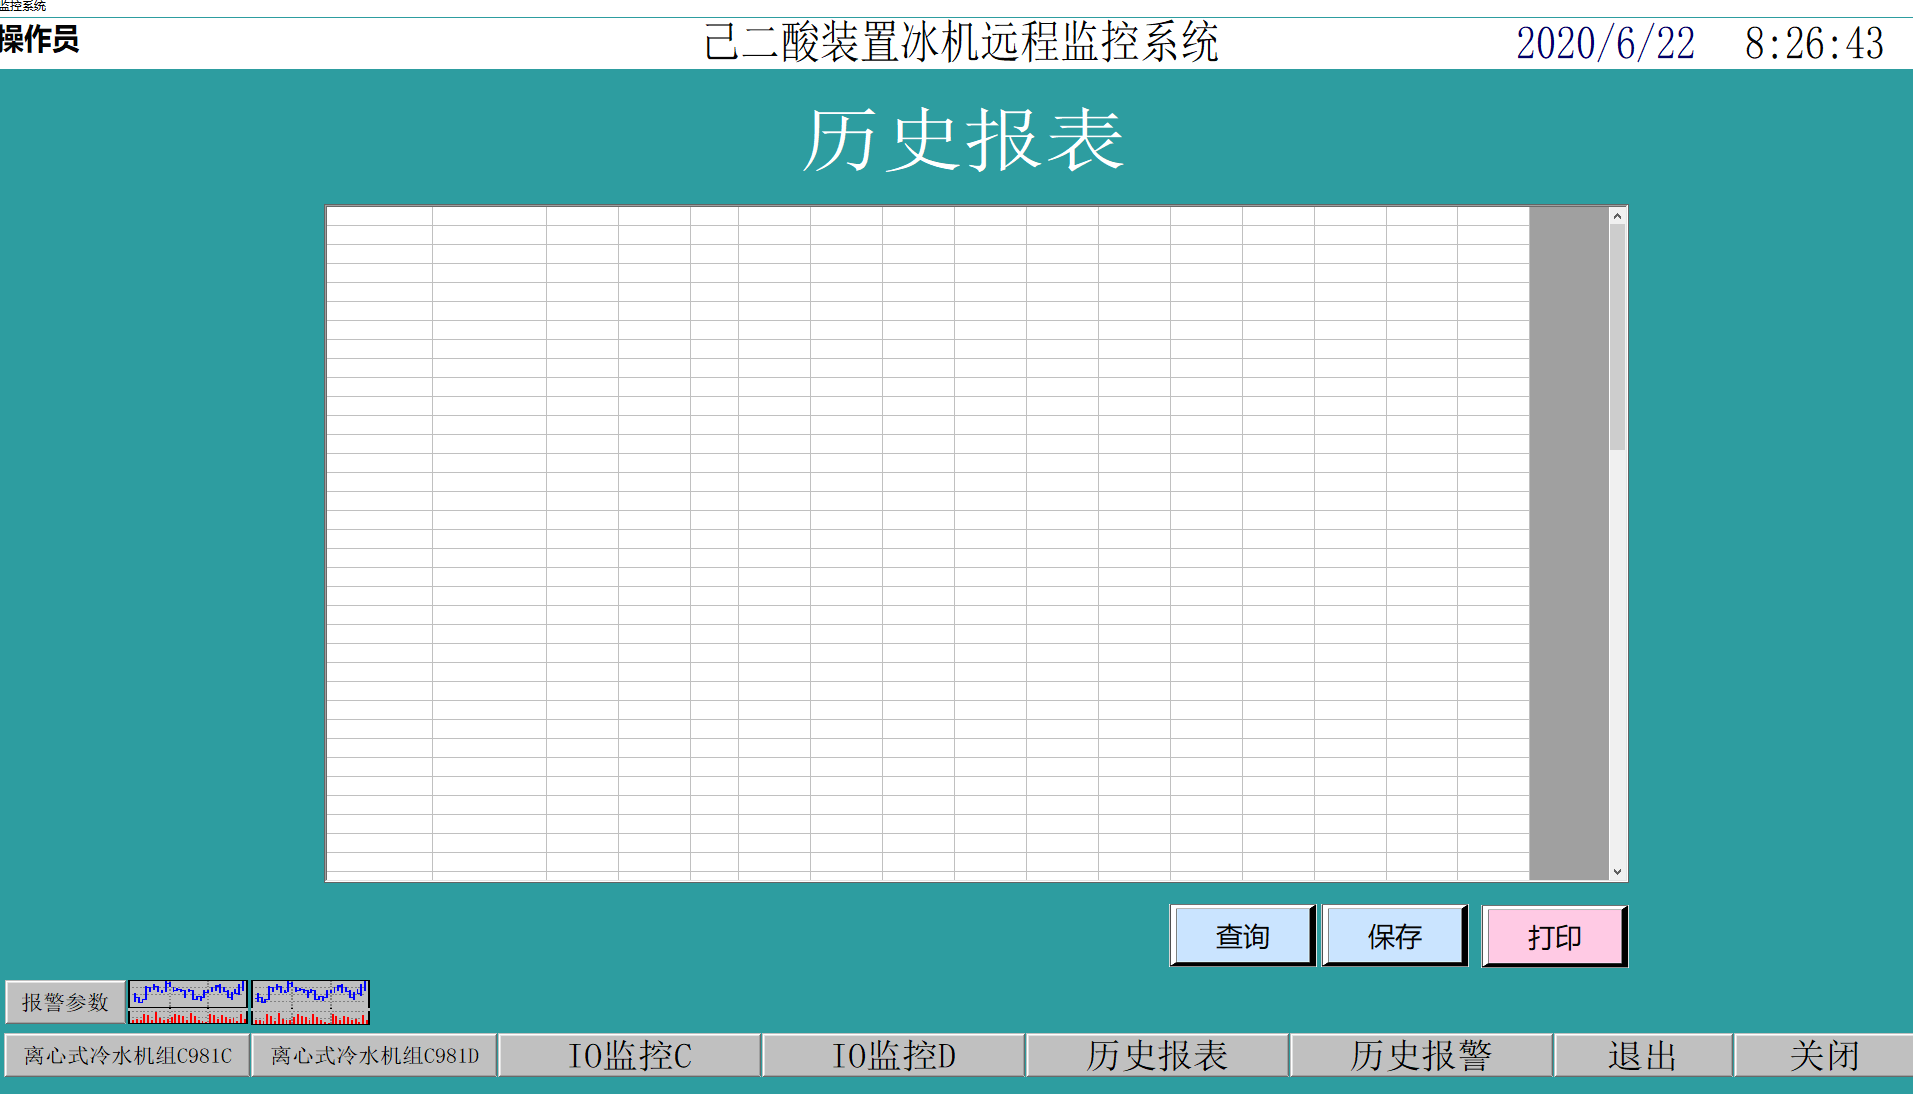Click the report scrollbar's up arrow
The height and width of the screenshot is (1094, 1913).
[1617, 216]
